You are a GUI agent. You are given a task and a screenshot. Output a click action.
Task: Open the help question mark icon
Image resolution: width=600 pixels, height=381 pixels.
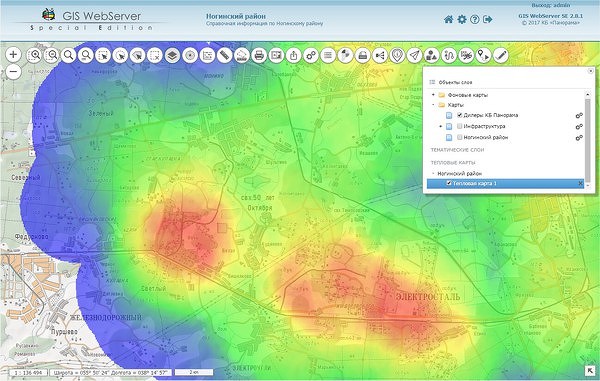pyautogui.click(x=474, y=19)
